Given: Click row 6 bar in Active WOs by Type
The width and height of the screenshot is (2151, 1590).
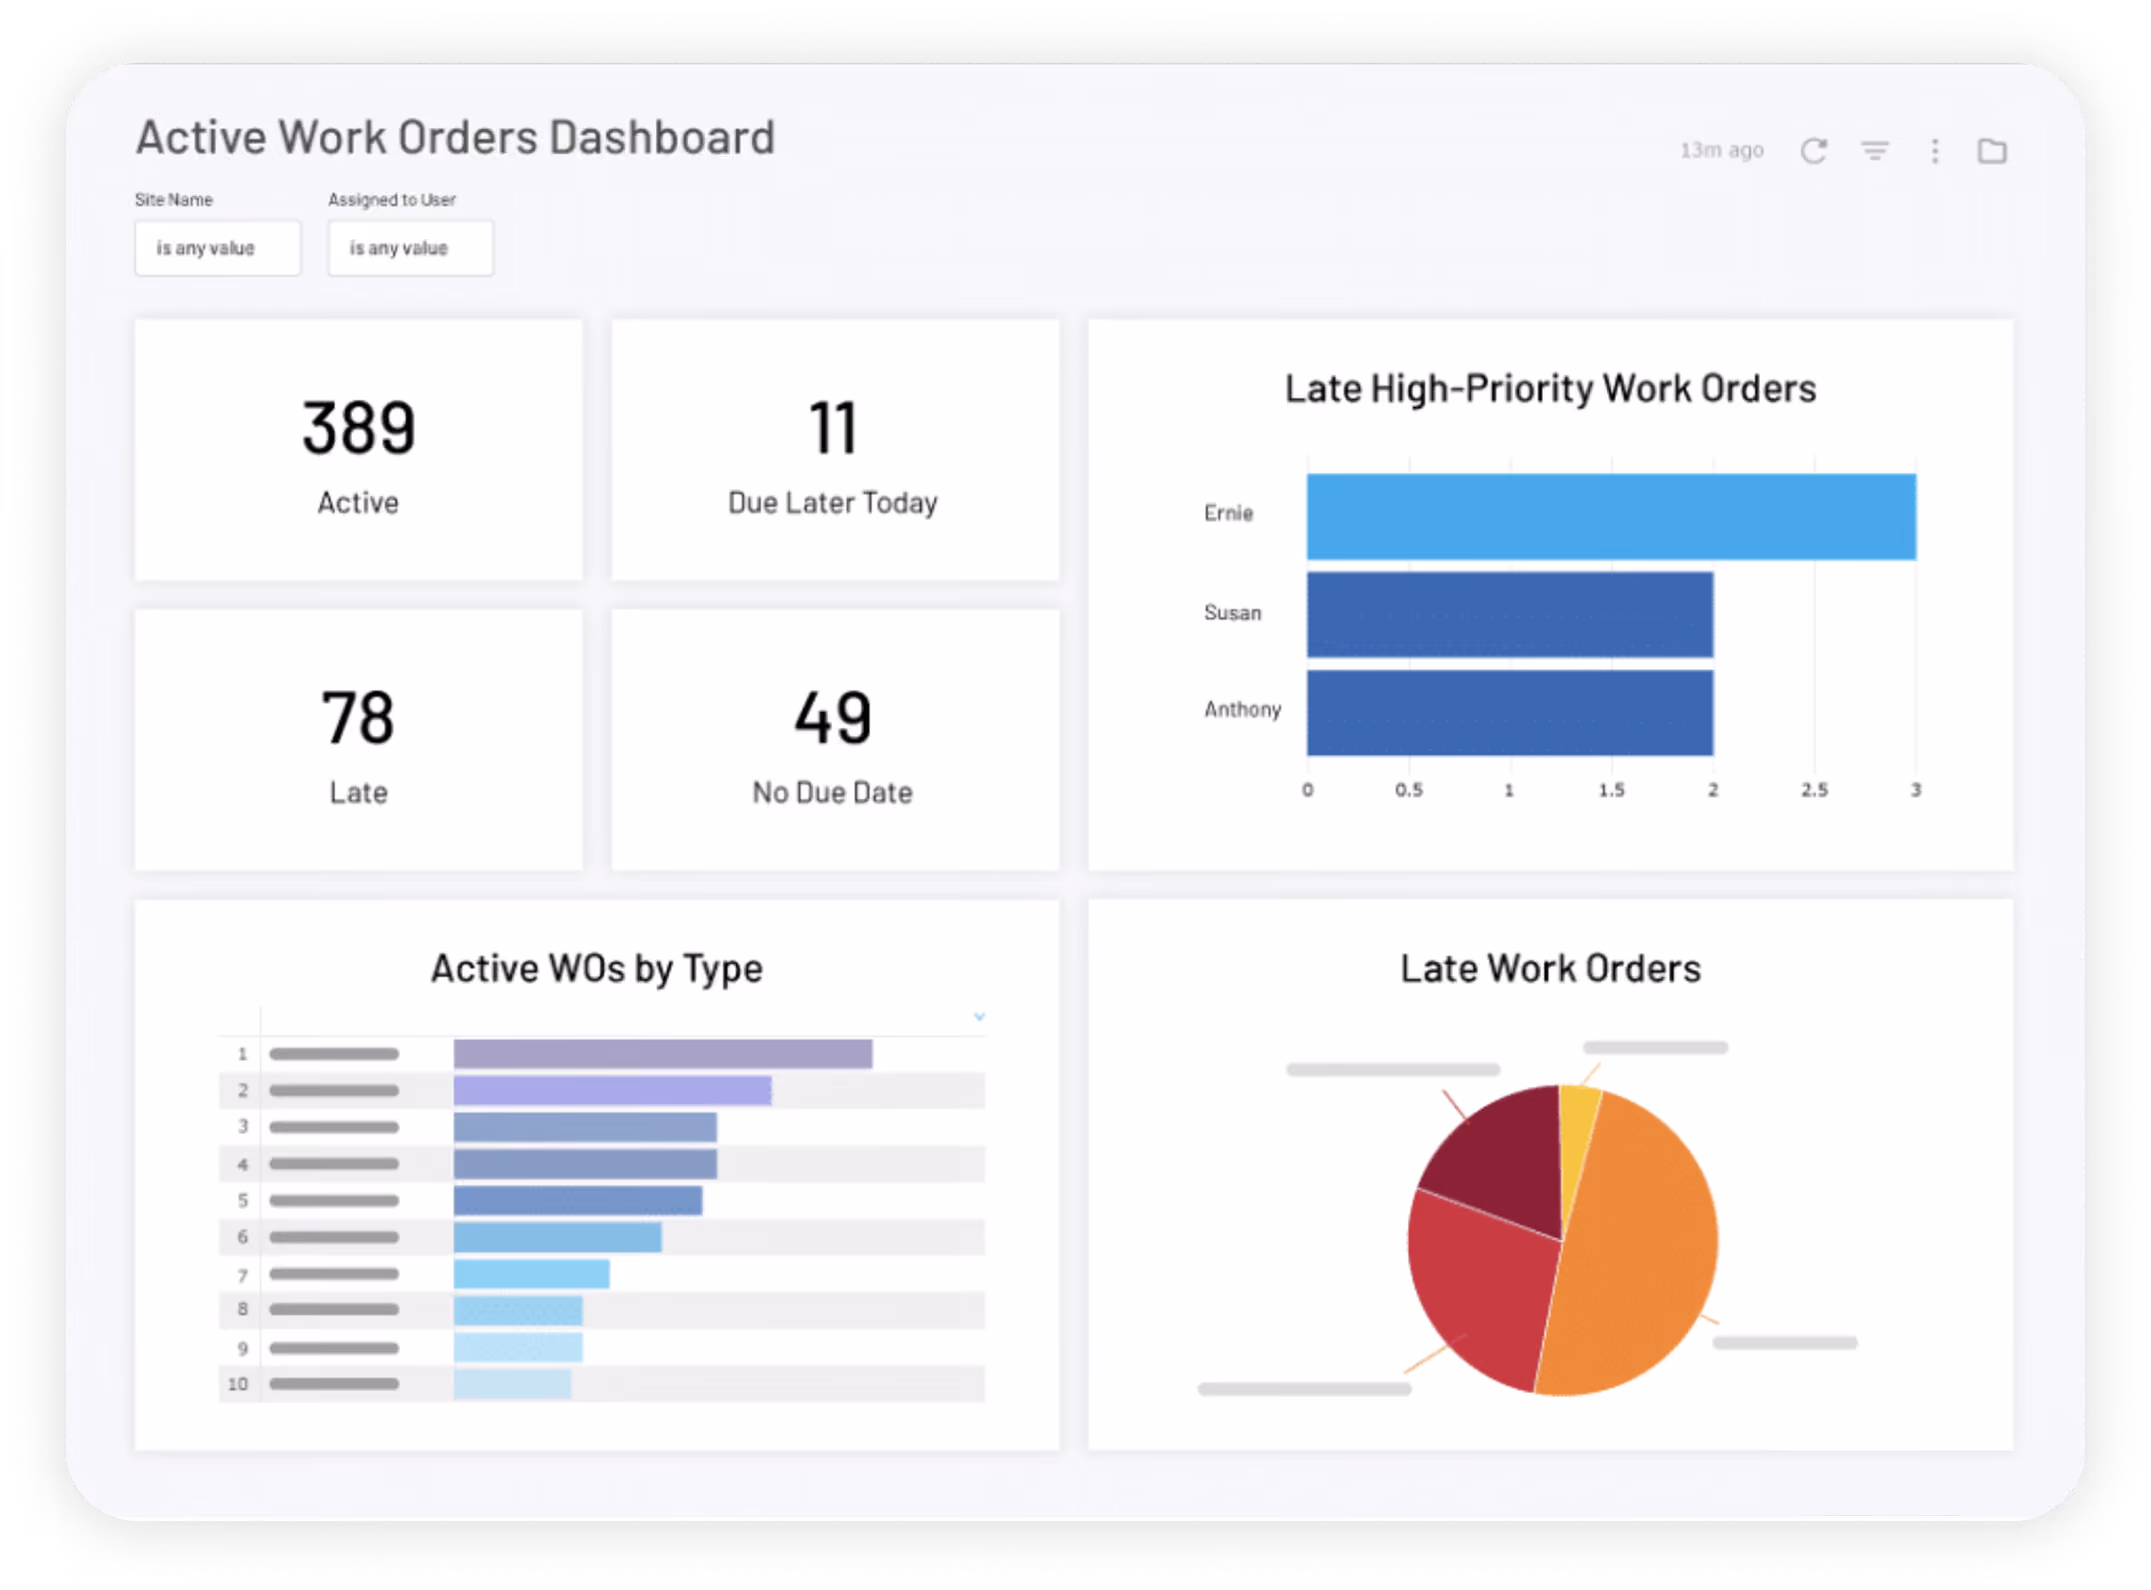Looking at the screenshot, I should tap(557, 1237).
